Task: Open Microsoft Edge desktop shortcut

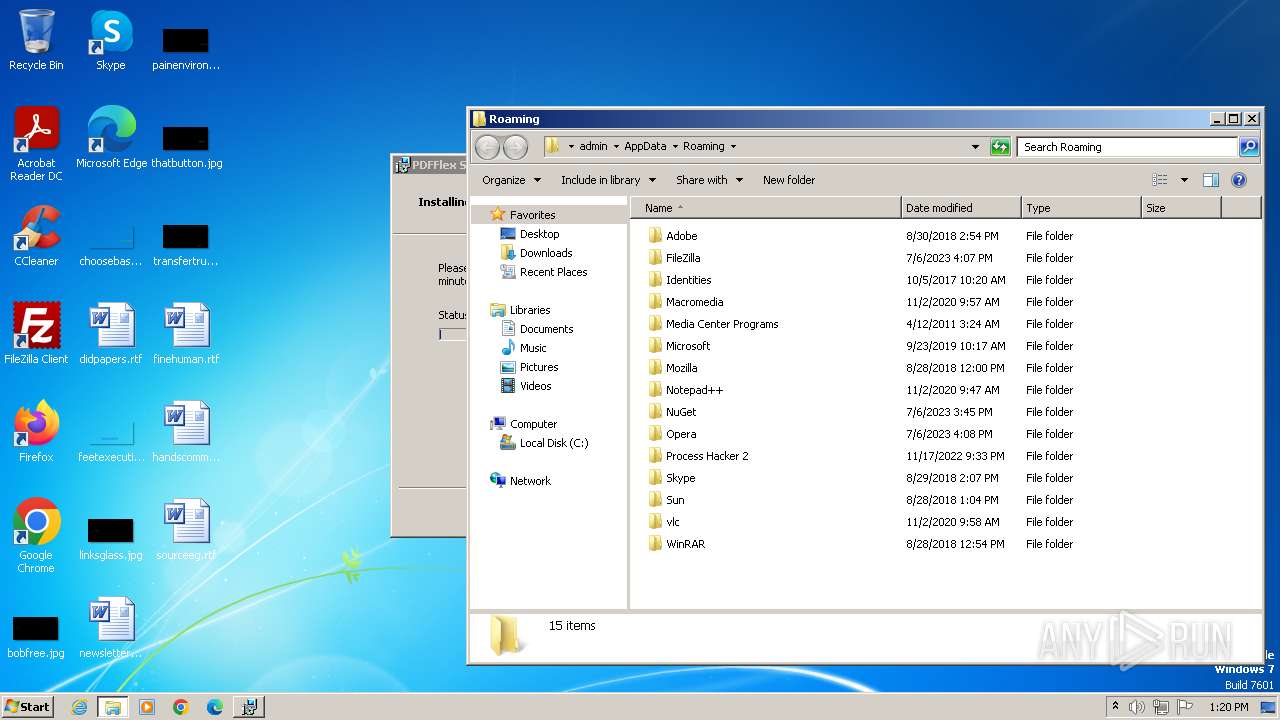Action: 111,138
